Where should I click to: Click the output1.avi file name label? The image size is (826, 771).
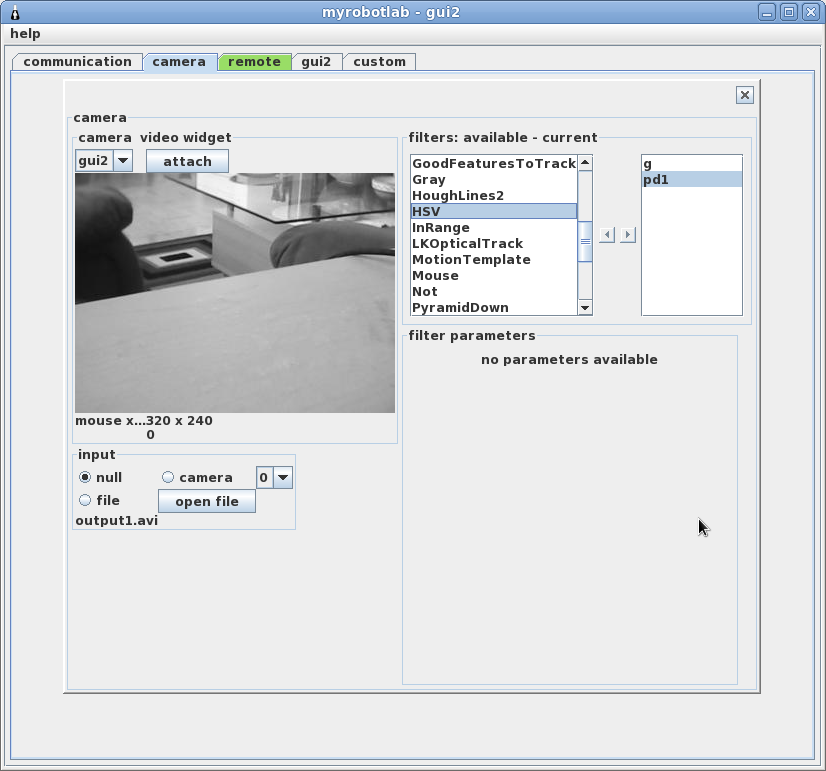pos(116,520)
